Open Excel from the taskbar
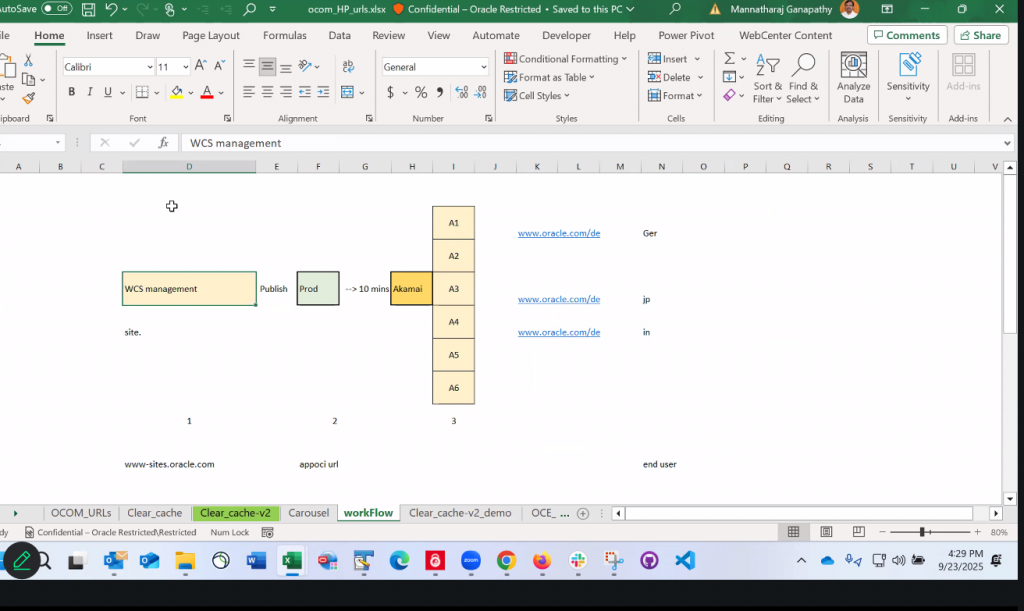Image resolution: width=1024 pixels, height=611 pixels. pos(292,560)
